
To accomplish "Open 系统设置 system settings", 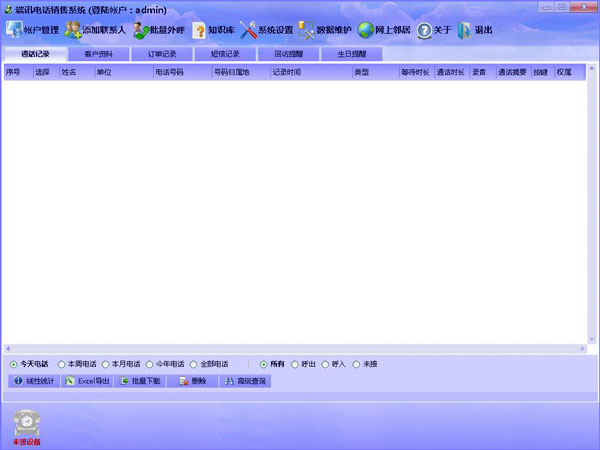I will (x=266, y=30).
